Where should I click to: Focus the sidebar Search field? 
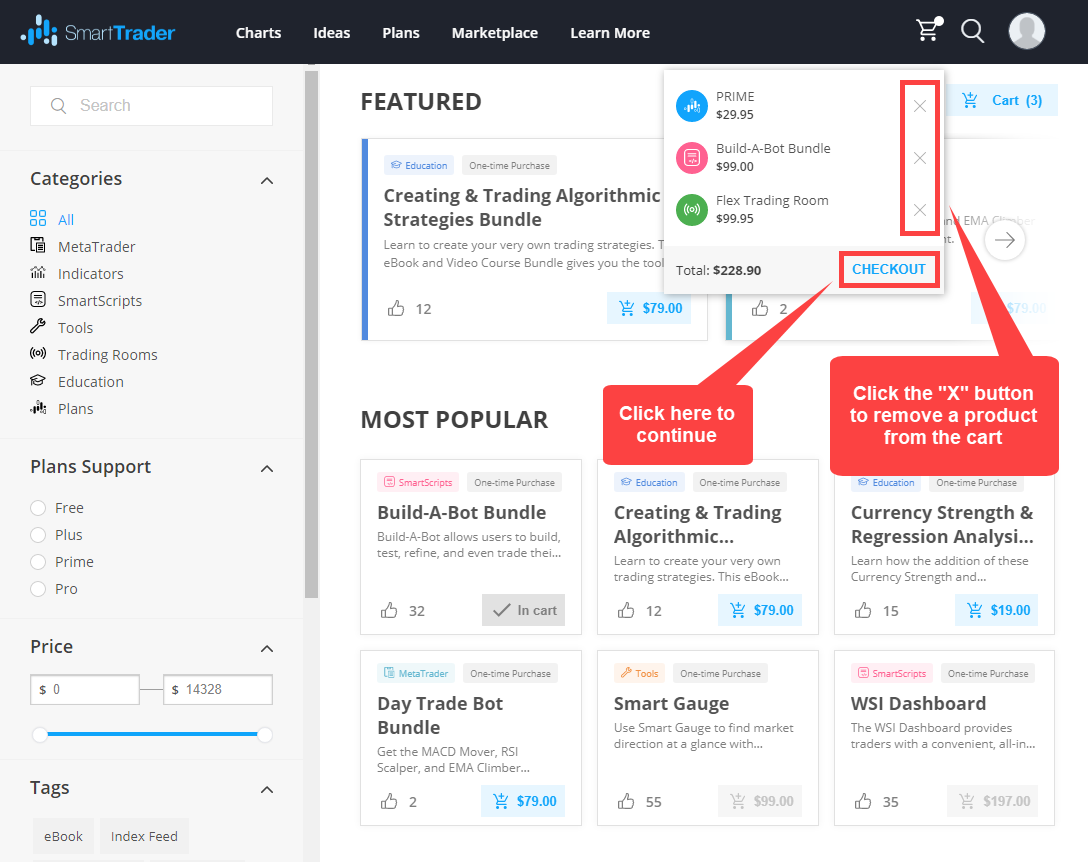(x=151, y=105)
